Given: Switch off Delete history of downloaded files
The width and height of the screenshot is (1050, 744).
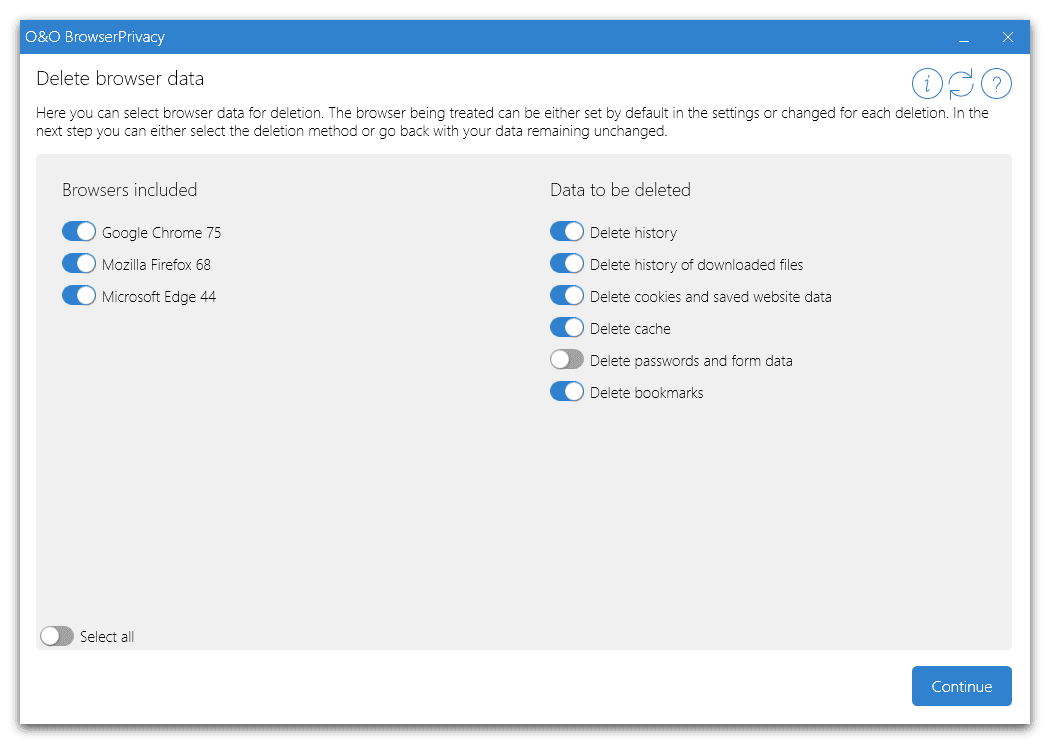Looking at the screenshot, I should (x=567, y=264).
